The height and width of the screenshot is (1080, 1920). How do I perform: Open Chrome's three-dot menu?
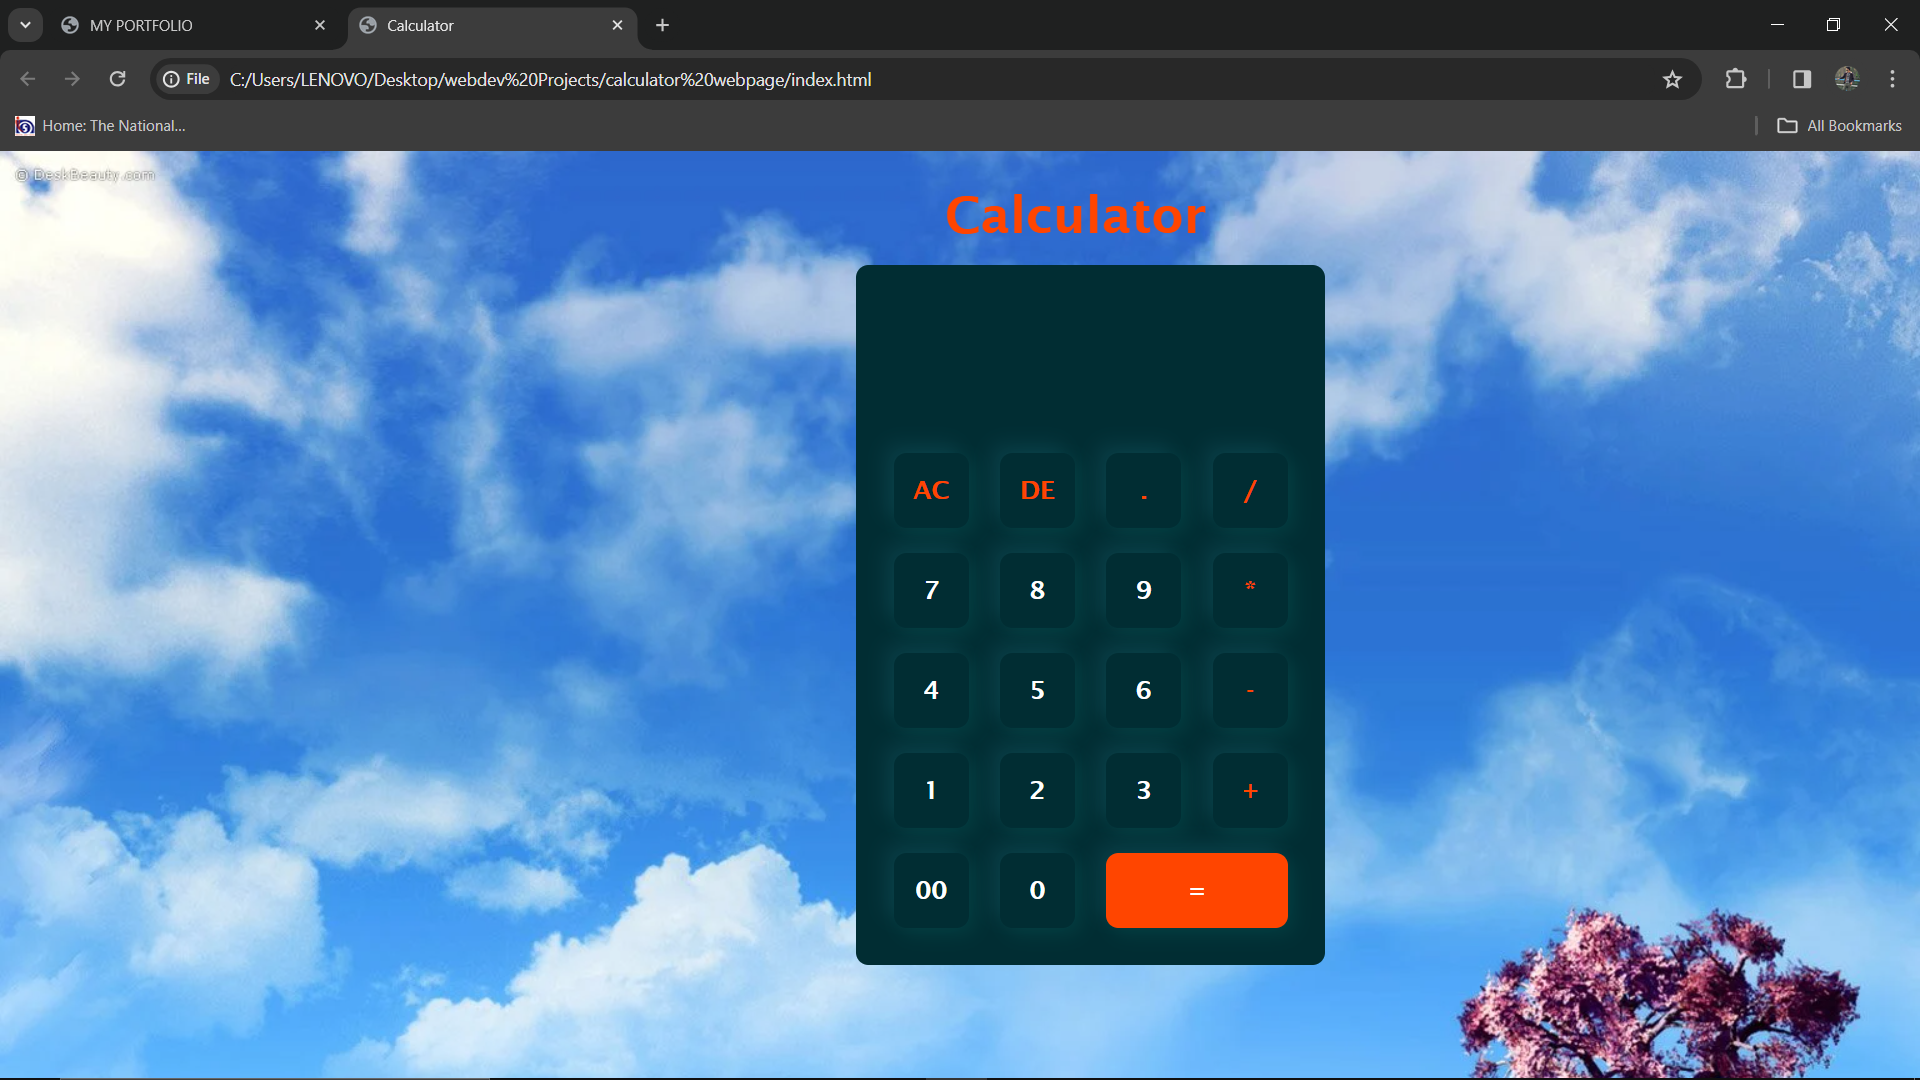1892,79
